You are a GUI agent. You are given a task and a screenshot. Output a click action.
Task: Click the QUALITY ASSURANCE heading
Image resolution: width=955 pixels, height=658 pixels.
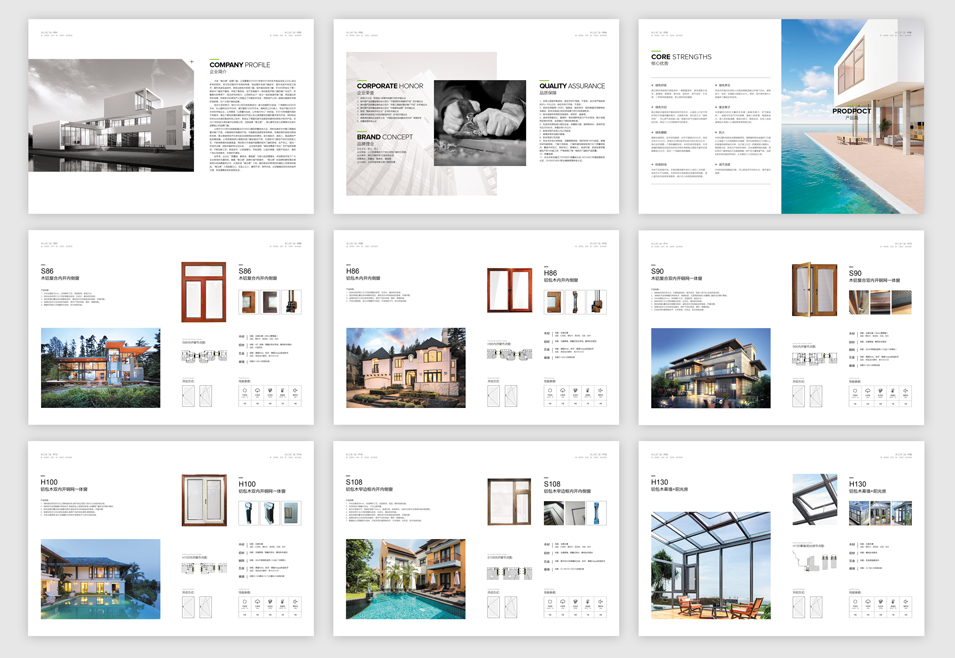coord(572,86)
